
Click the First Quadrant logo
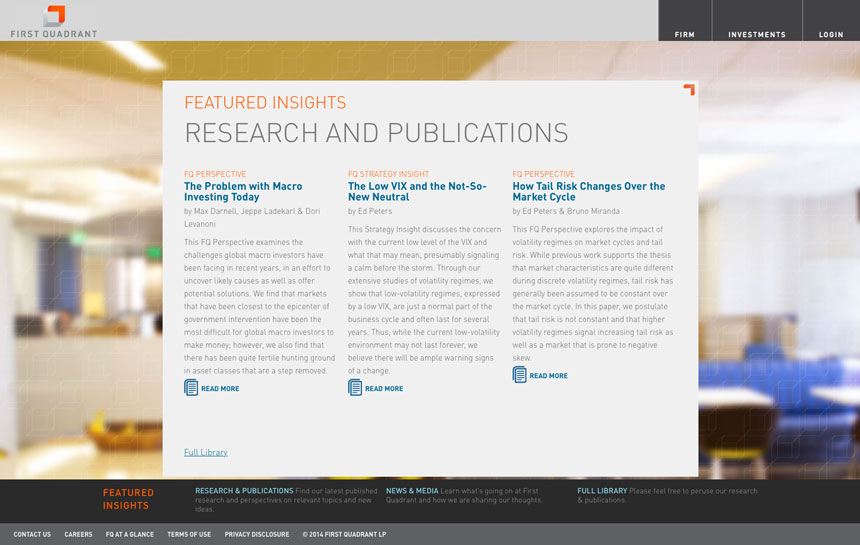point(54,22)
